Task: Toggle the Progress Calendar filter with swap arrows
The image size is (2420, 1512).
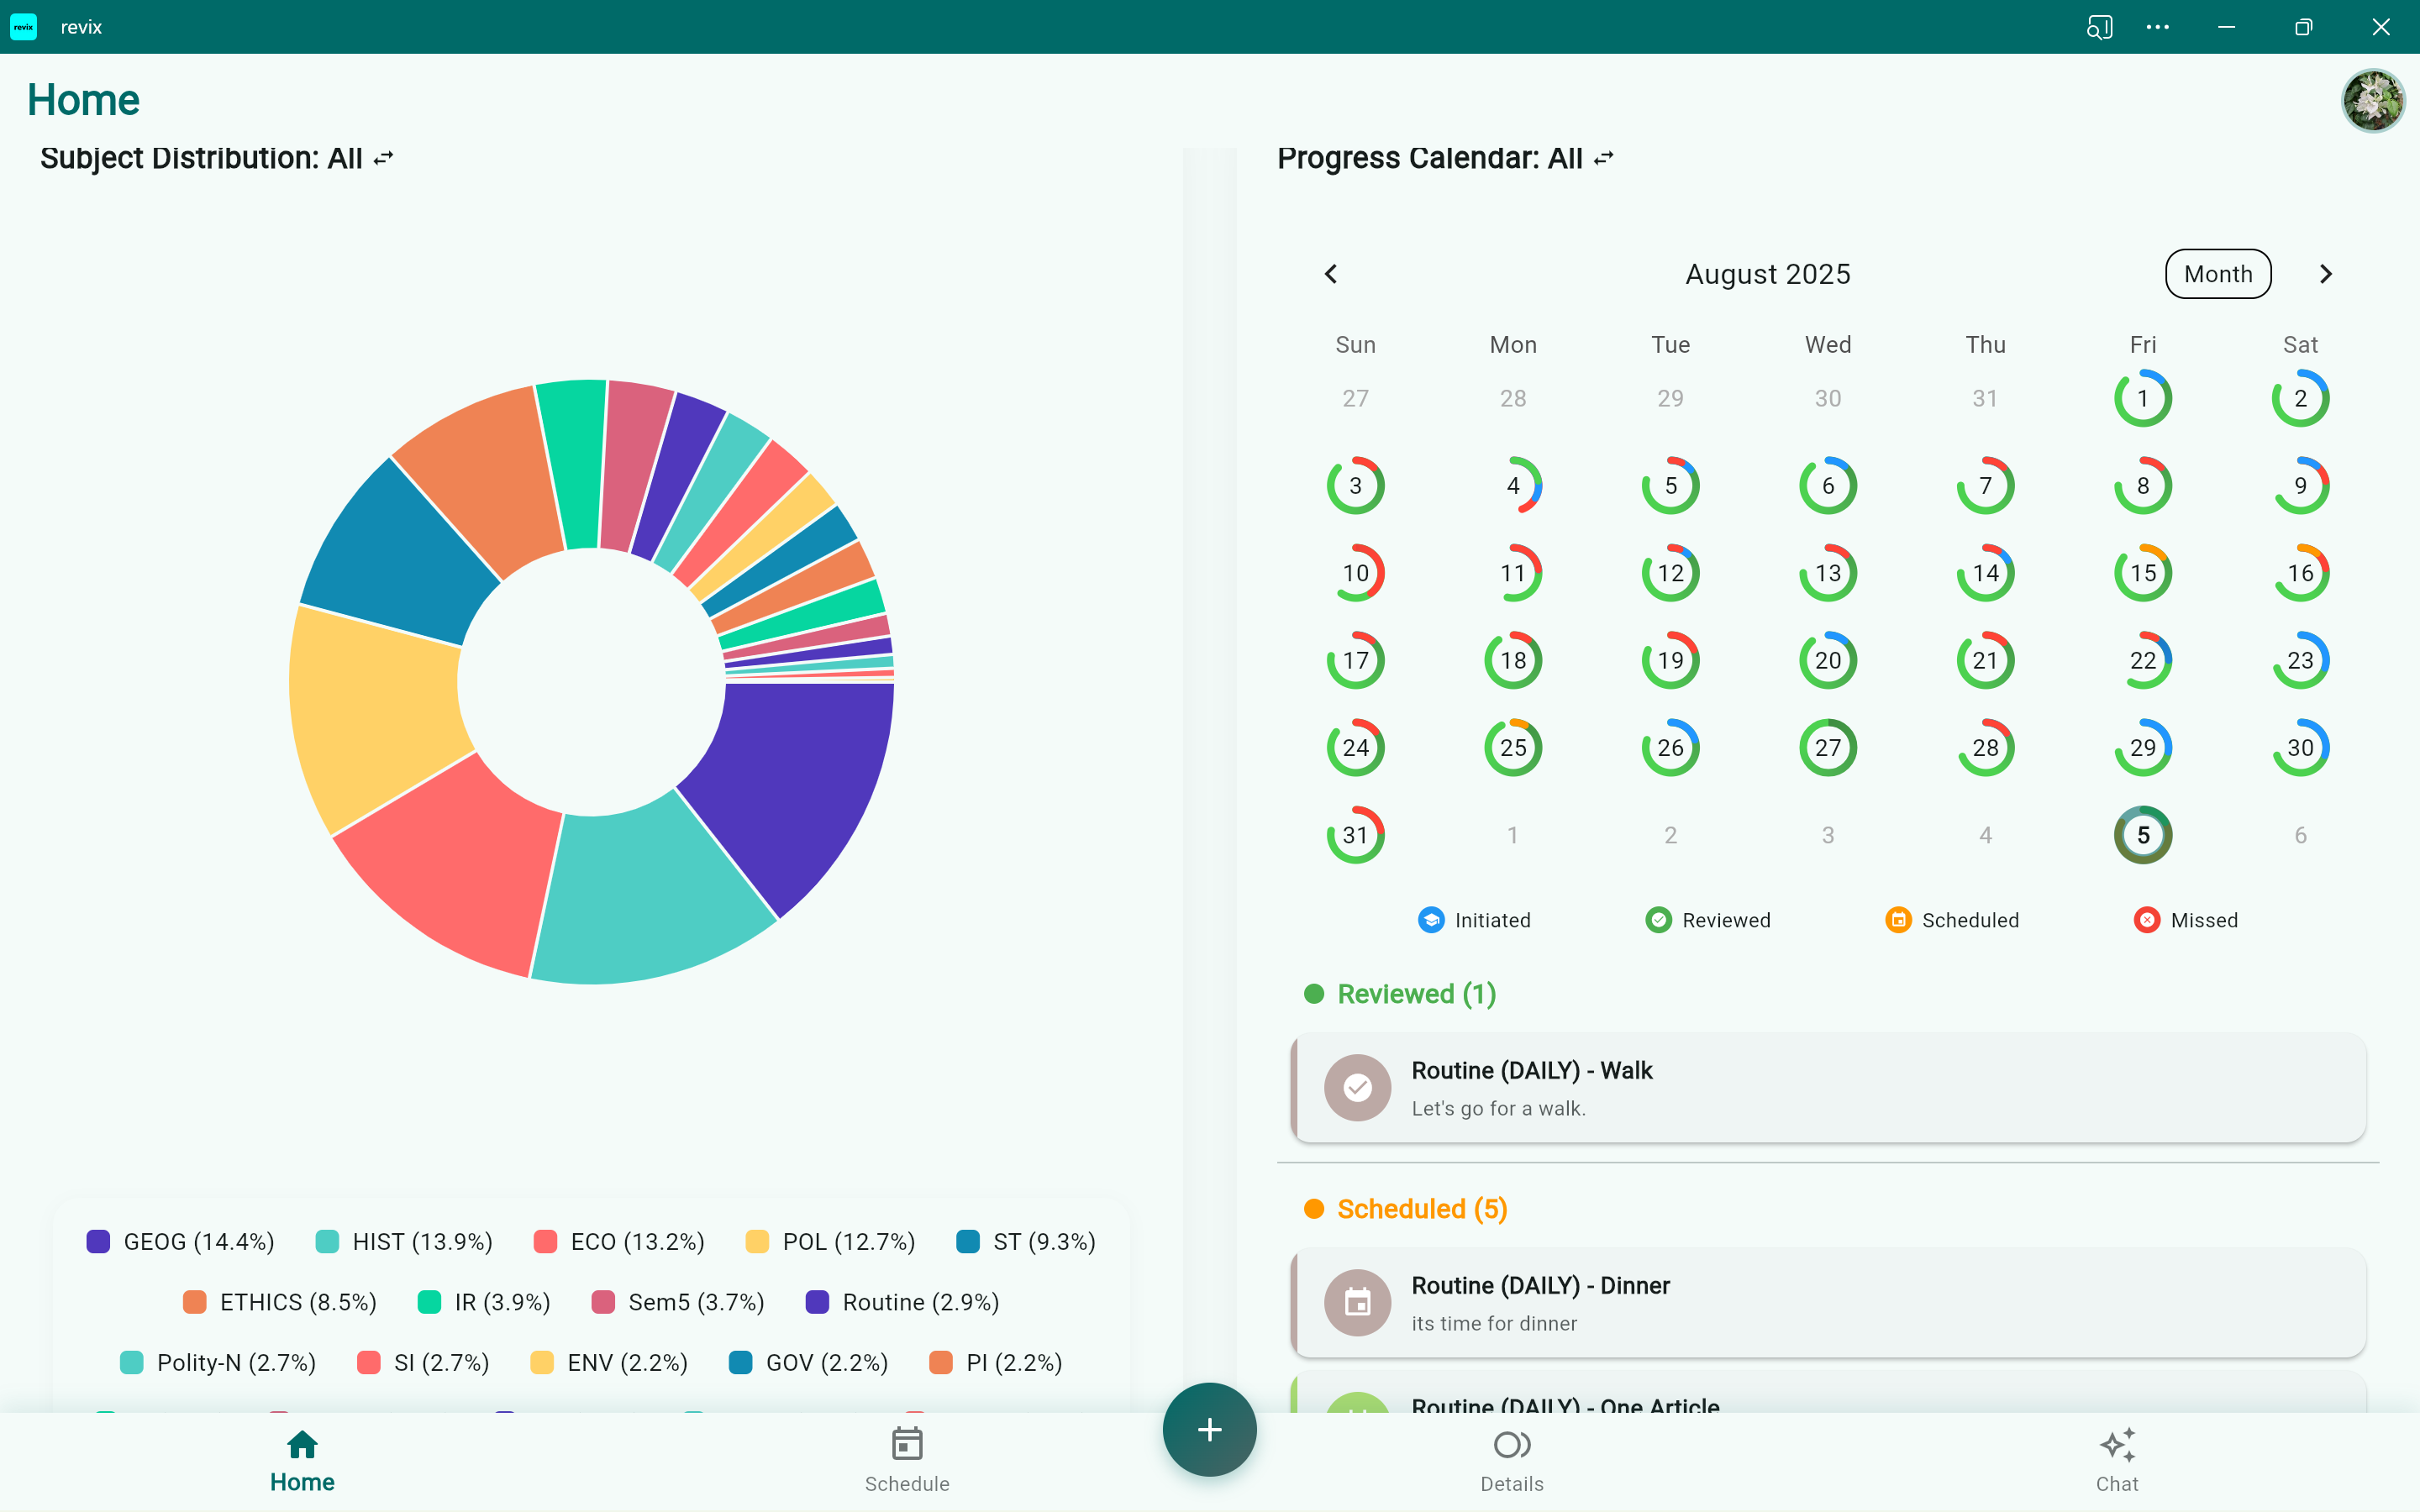Action: [1603, 157]
